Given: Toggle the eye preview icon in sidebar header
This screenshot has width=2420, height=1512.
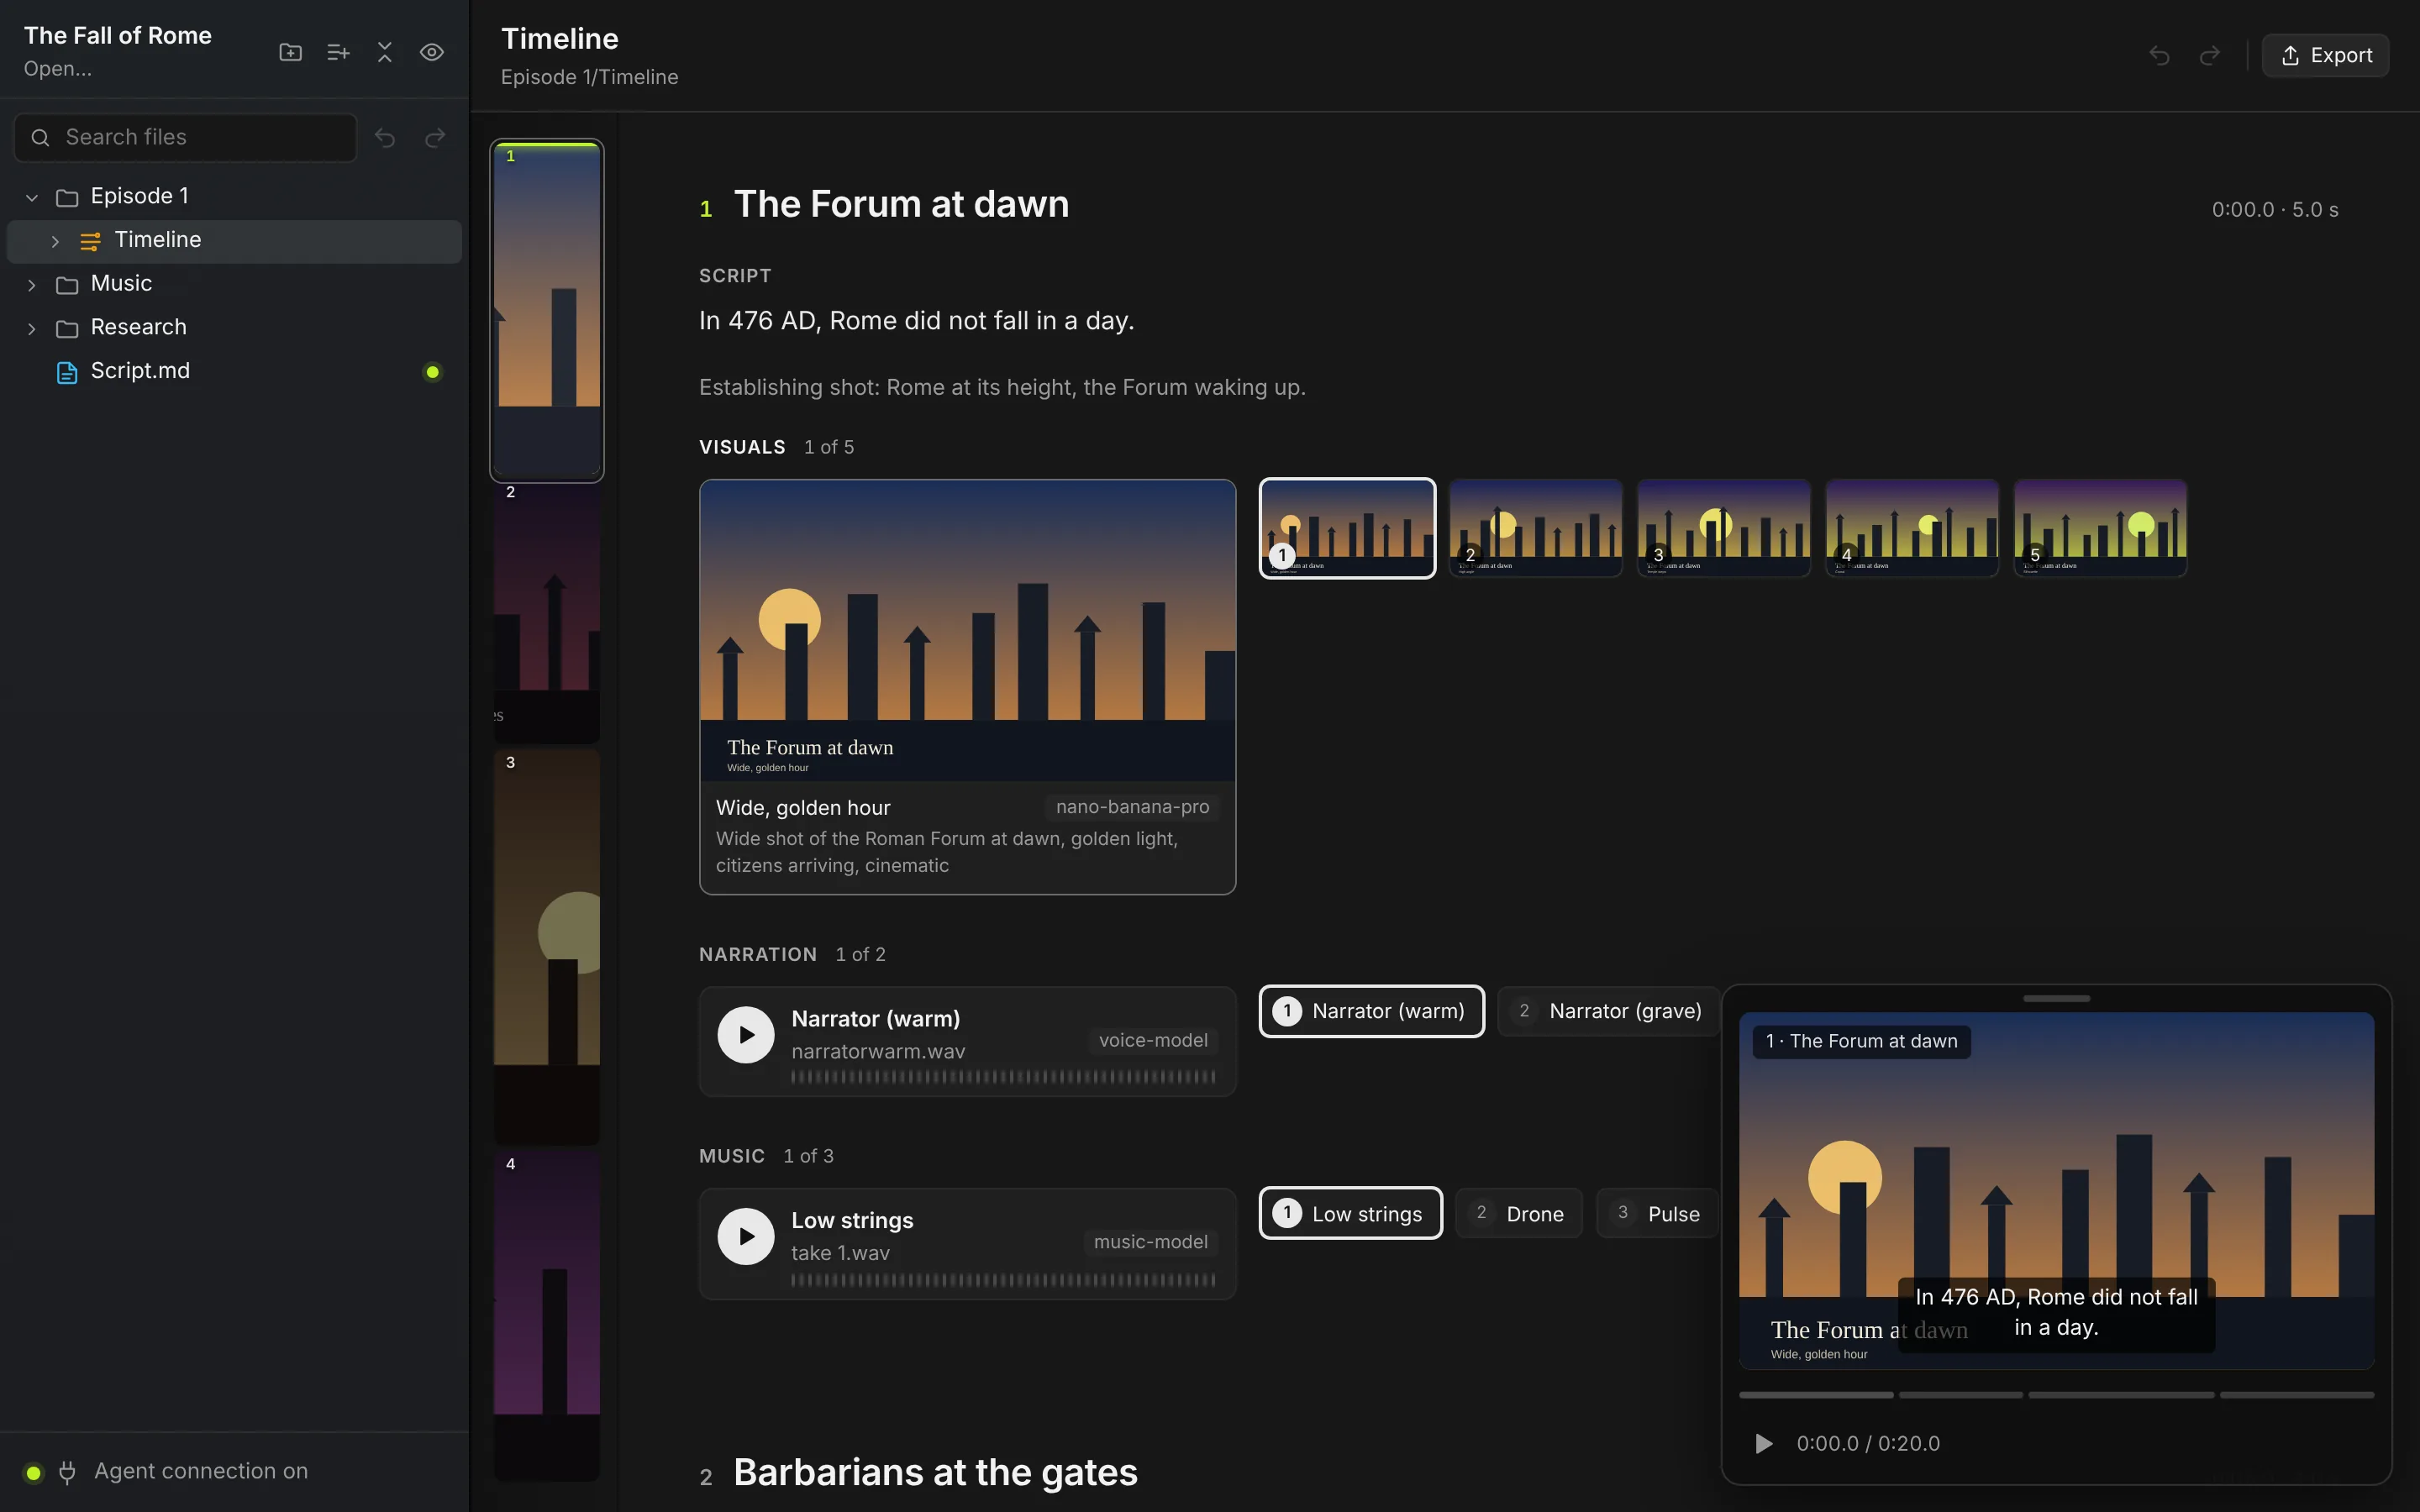Looking at the screenshot, I should 432,52.
